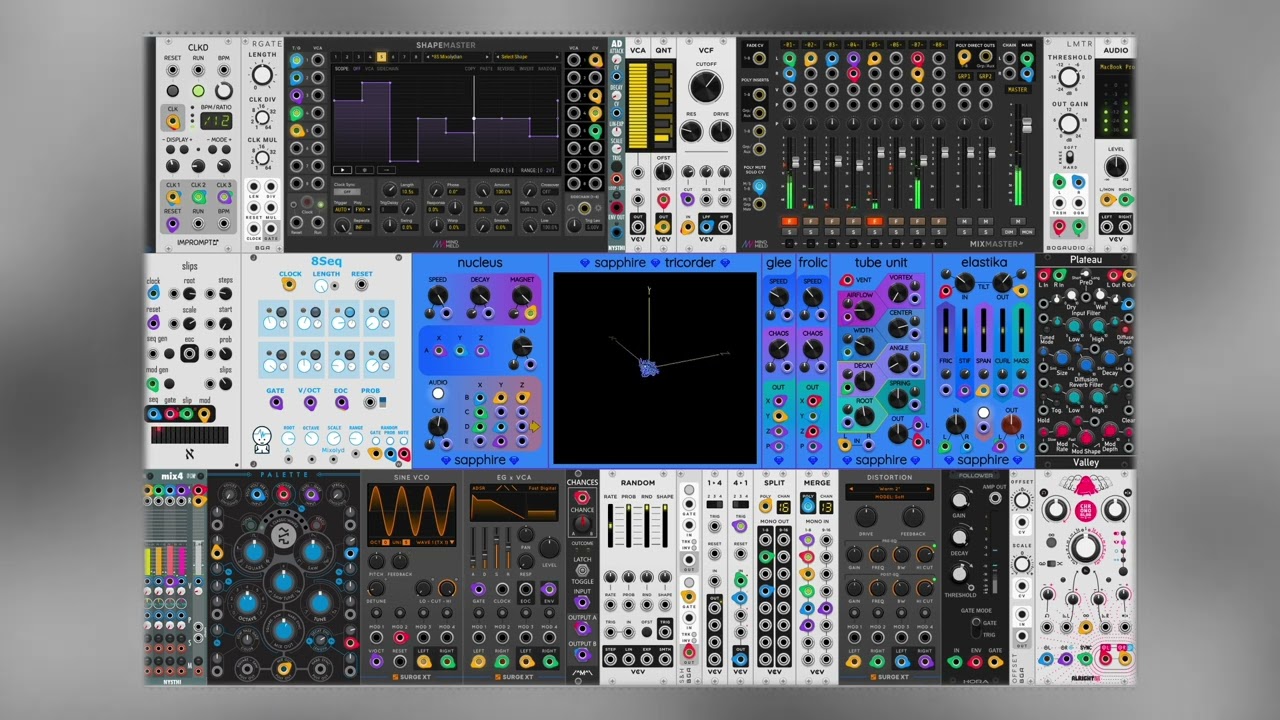Click the VCF CUTOFF knob
Image resolution: width=1280 pixels, height=720 pixels.
[706, 85]
